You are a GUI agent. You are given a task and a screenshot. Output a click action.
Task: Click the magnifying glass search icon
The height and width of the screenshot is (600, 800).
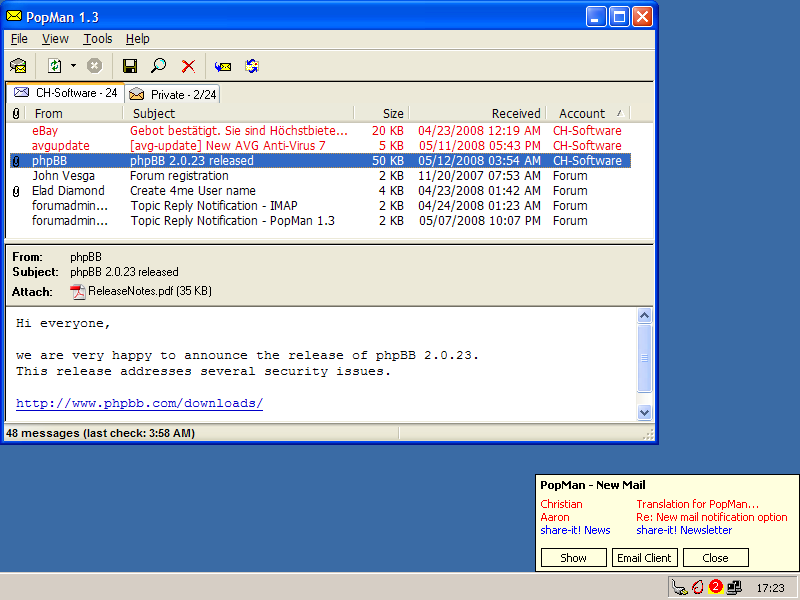point(158,66)
